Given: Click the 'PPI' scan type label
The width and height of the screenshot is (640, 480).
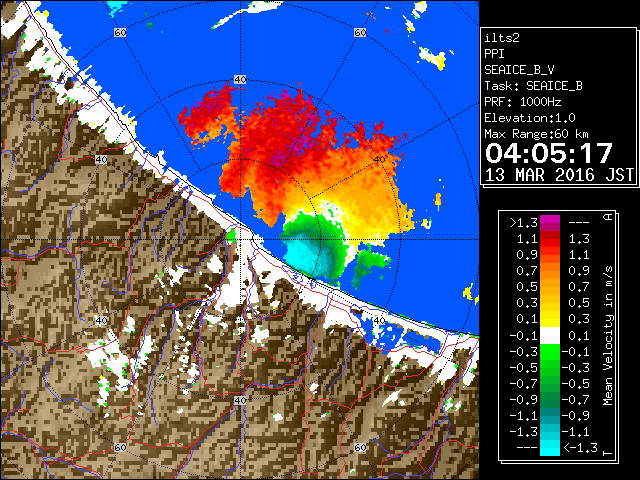Looking at the screenshot, I should [494, 54].
